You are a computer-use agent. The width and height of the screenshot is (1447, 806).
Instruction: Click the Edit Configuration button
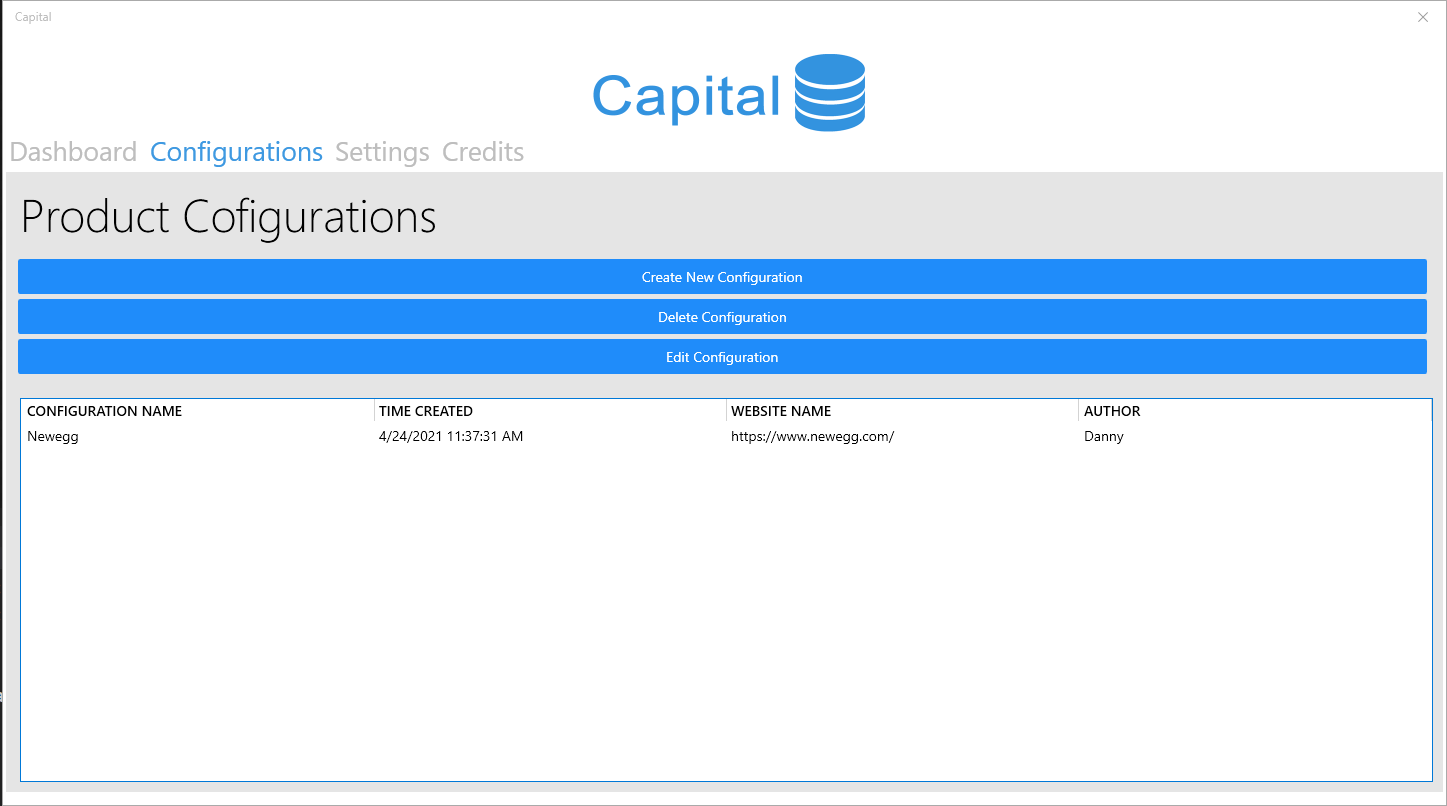click(722, 357)
